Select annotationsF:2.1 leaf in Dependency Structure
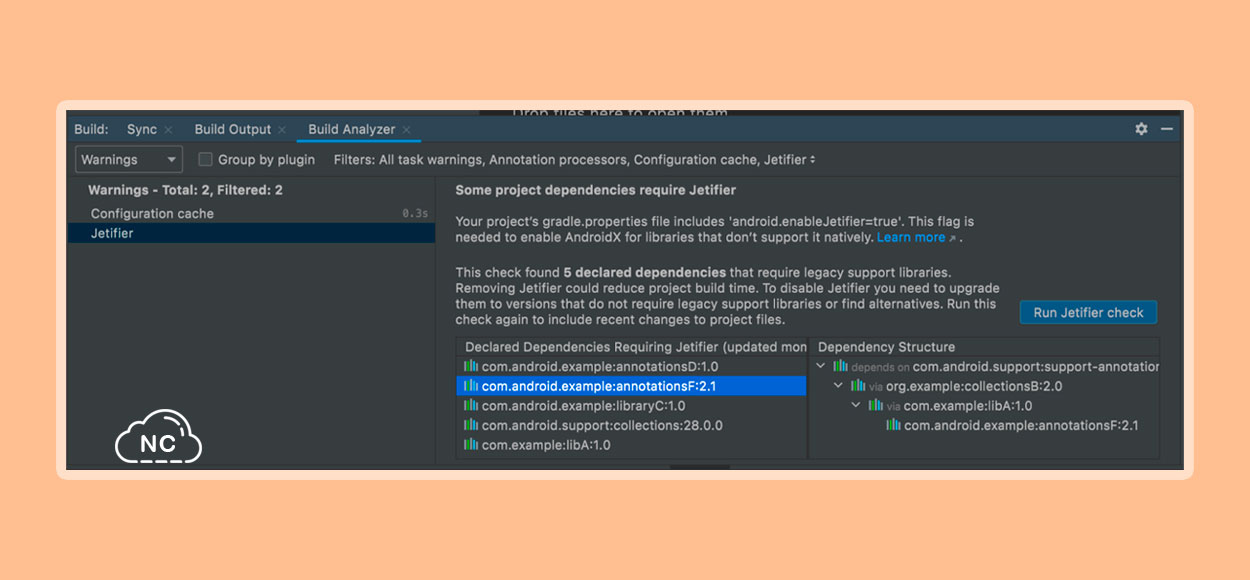 click(x=1021, y=425)
